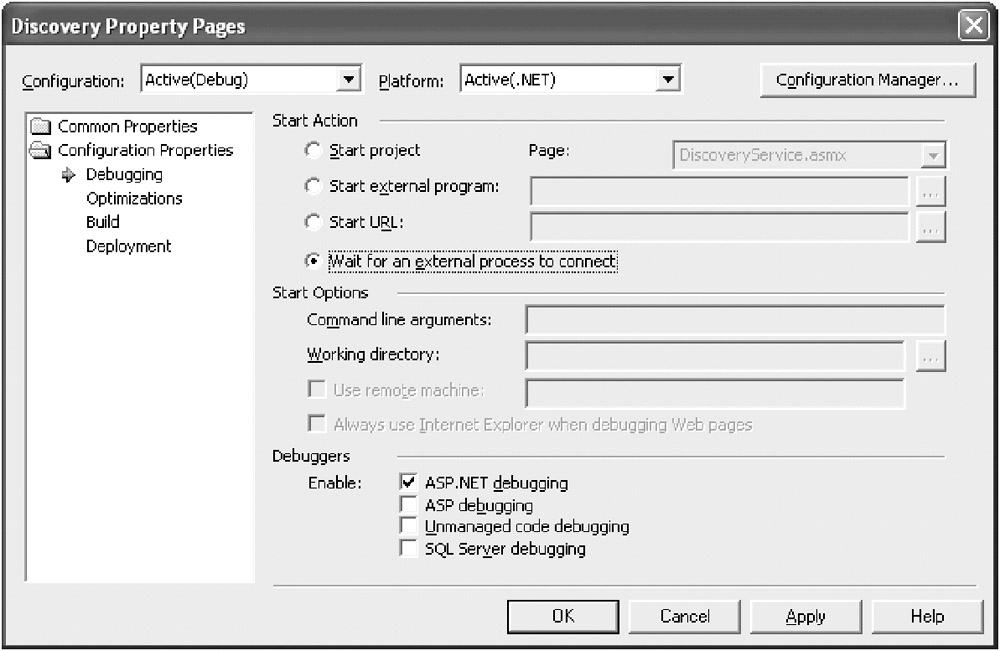Open the Configuration Manager
The width and height of the screenshot is (1000, 651).
867,80
